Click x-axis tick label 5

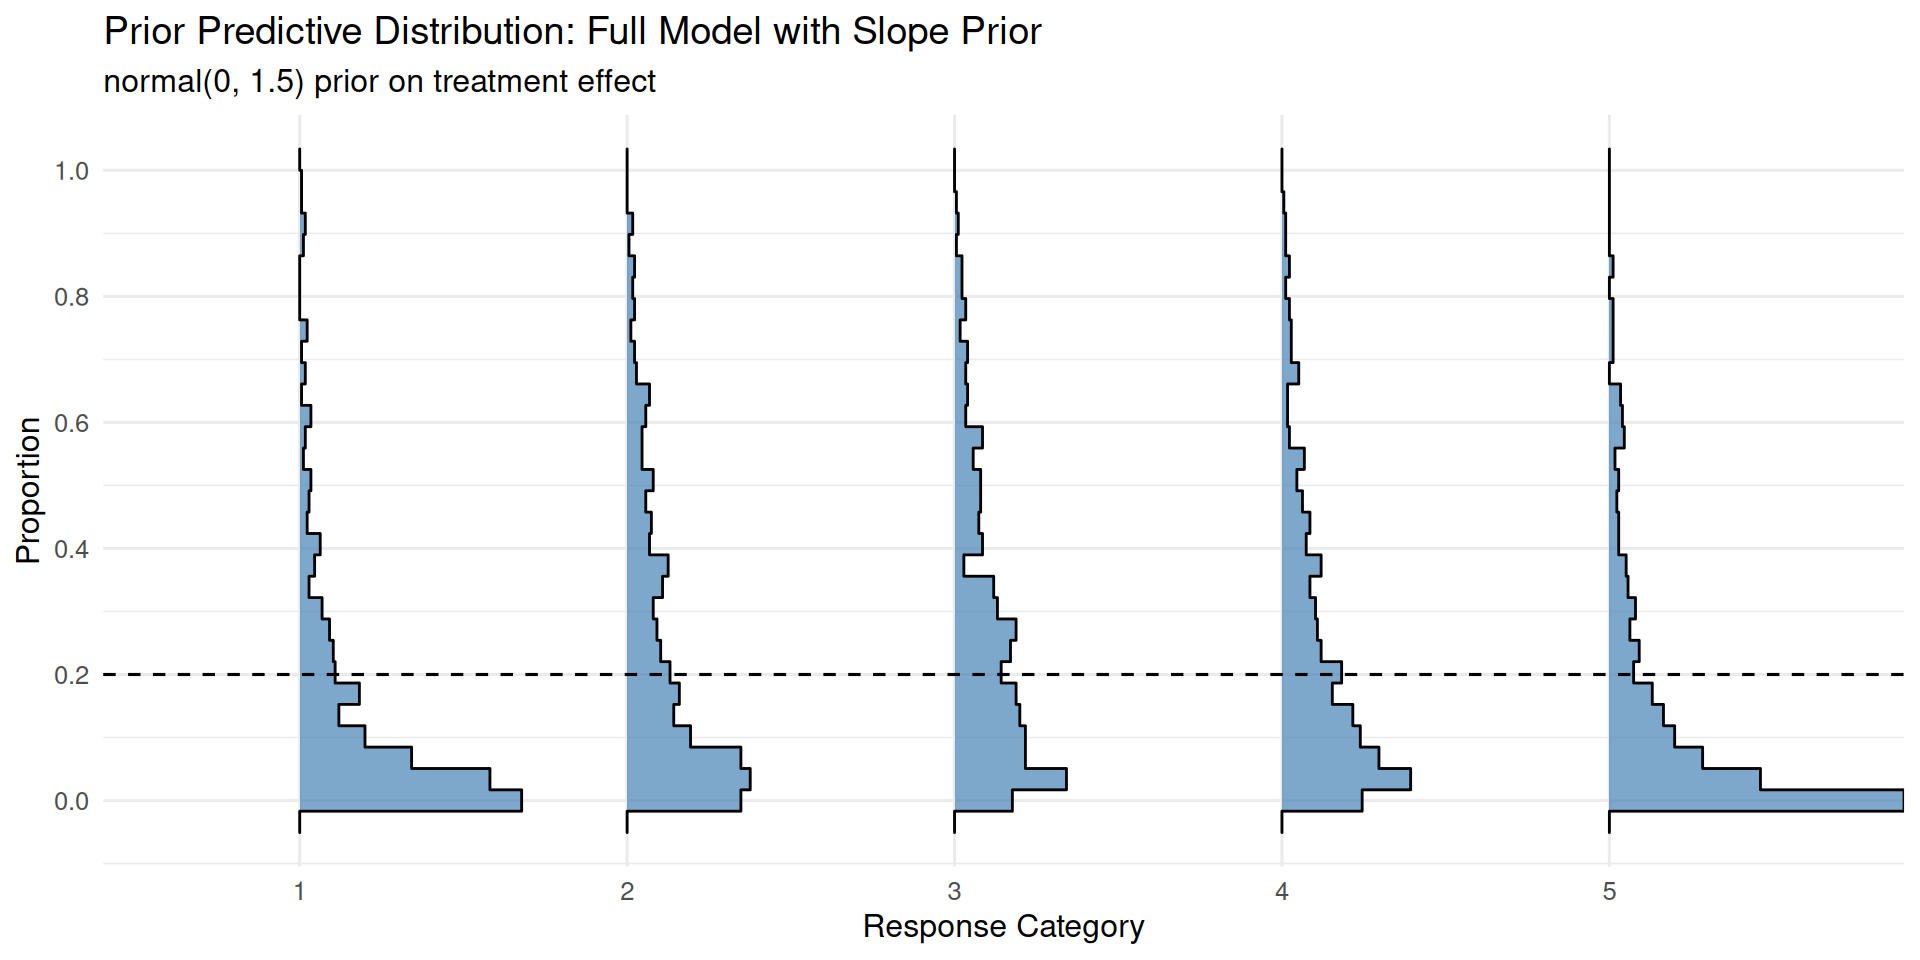[1609, 891]
